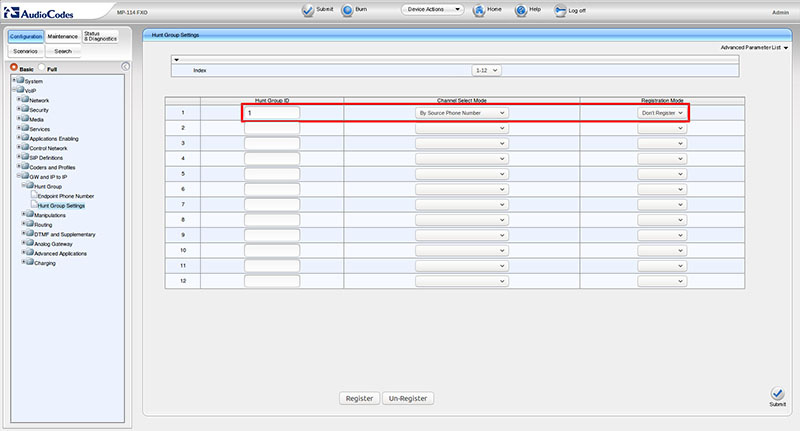
Task: Click the Submit checkmark icon in top toolbar
Action: pyautogui.click(x=308, y=10)
